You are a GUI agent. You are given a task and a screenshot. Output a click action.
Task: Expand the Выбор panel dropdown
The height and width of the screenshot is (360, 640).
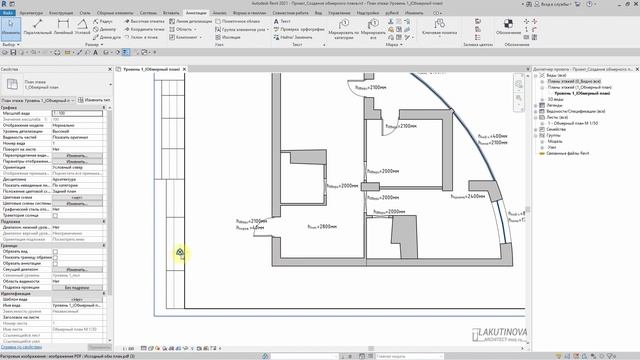click(x=18, y=44)
